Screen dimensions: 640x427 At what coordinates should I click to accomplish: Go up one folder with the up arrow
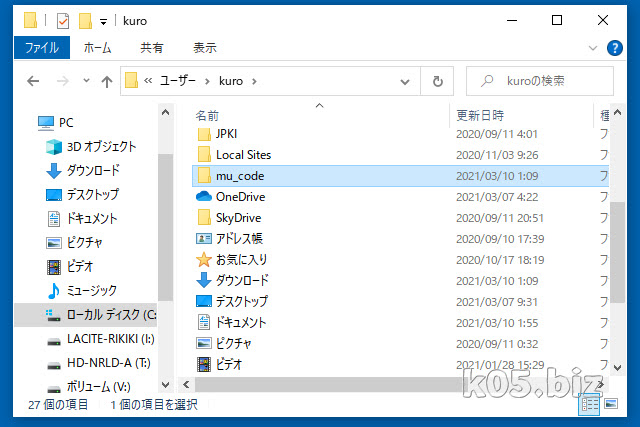107,82
